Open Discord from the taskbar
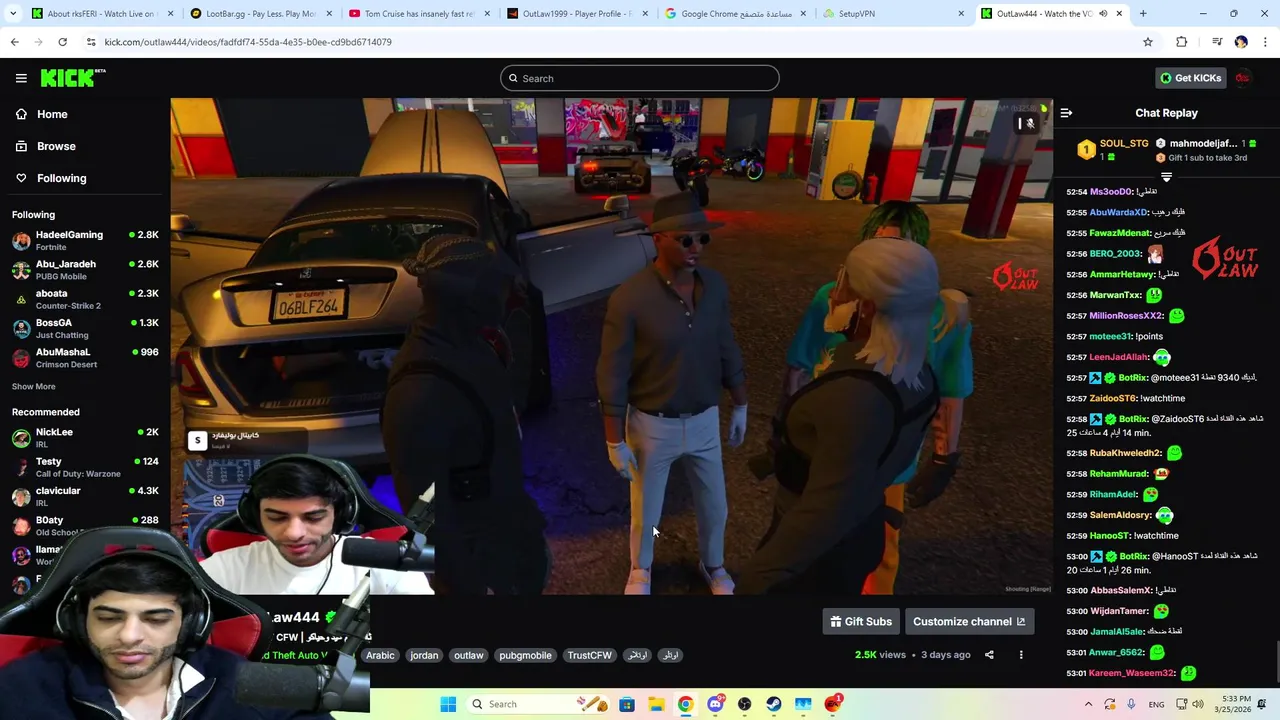 pos(715,704)
